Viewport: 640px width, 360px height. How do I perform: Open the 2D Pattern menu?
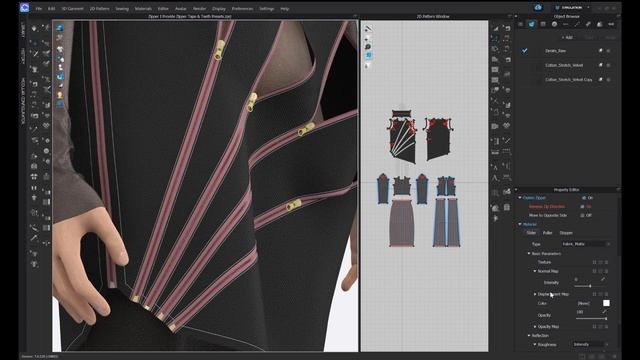(x=100, y=9)
